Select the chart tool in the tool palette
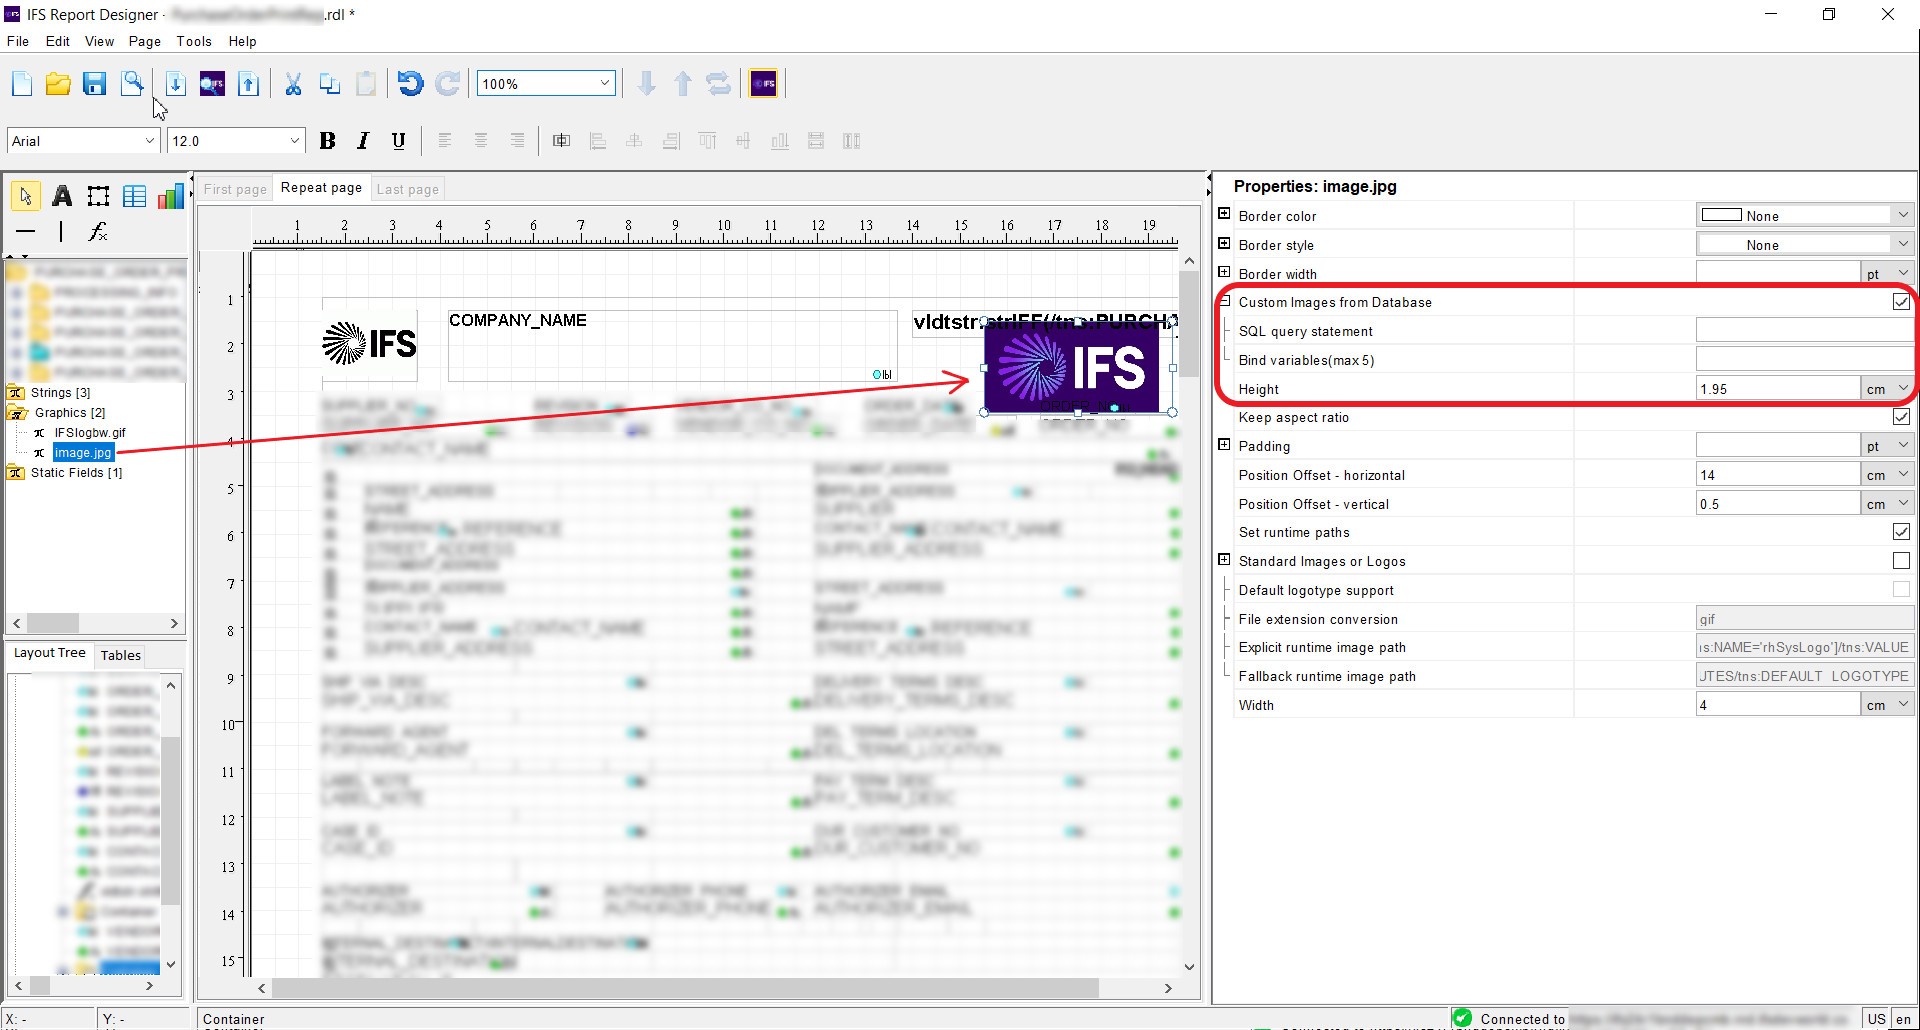 click(171, 196)
